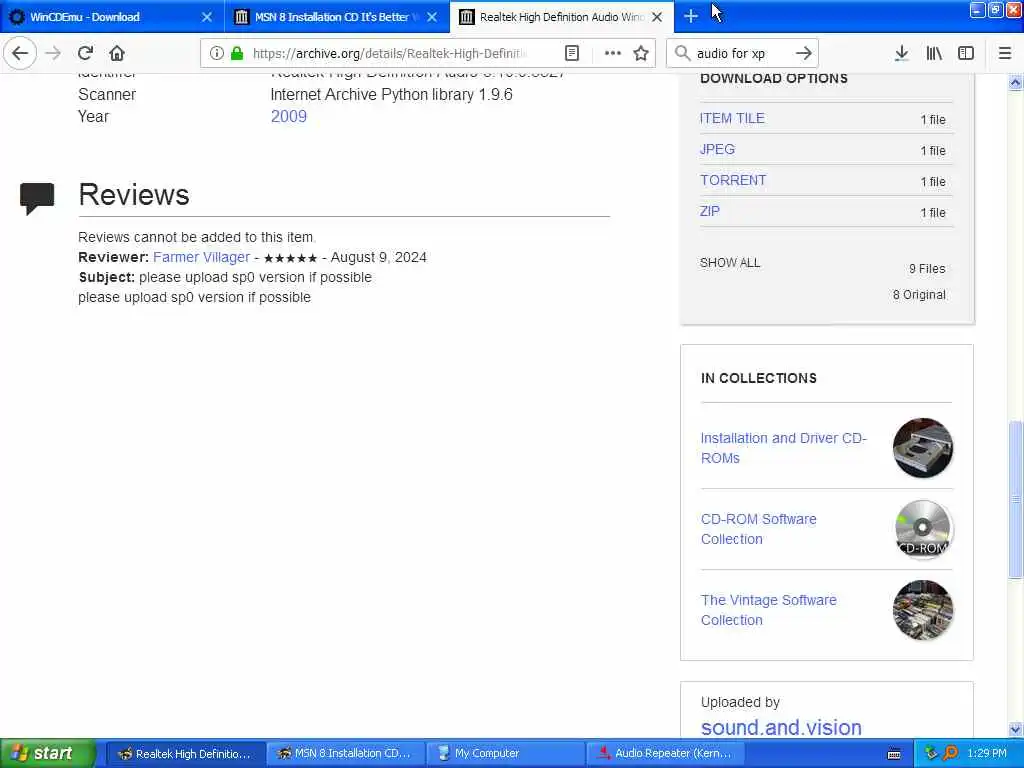Click the forward navigation arrow
This screenshot has height=768, width=1024.
53,53
